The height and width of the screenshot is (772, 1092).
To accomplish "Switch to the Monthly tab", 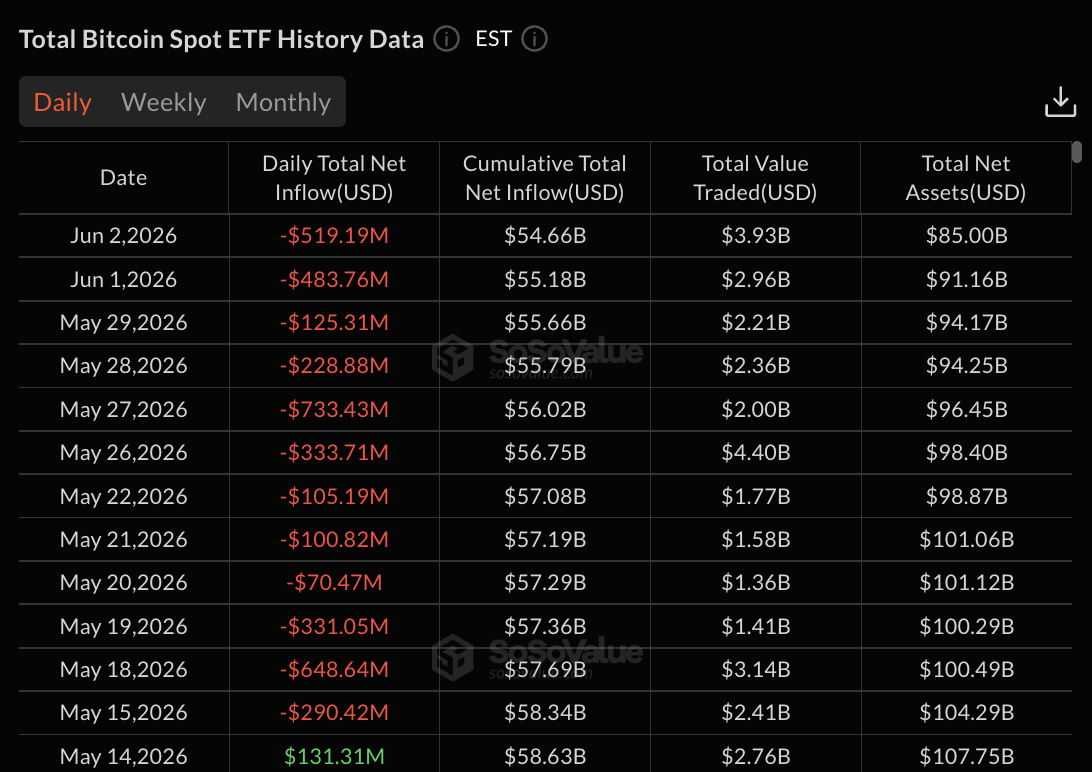I will tap(283, 102).
